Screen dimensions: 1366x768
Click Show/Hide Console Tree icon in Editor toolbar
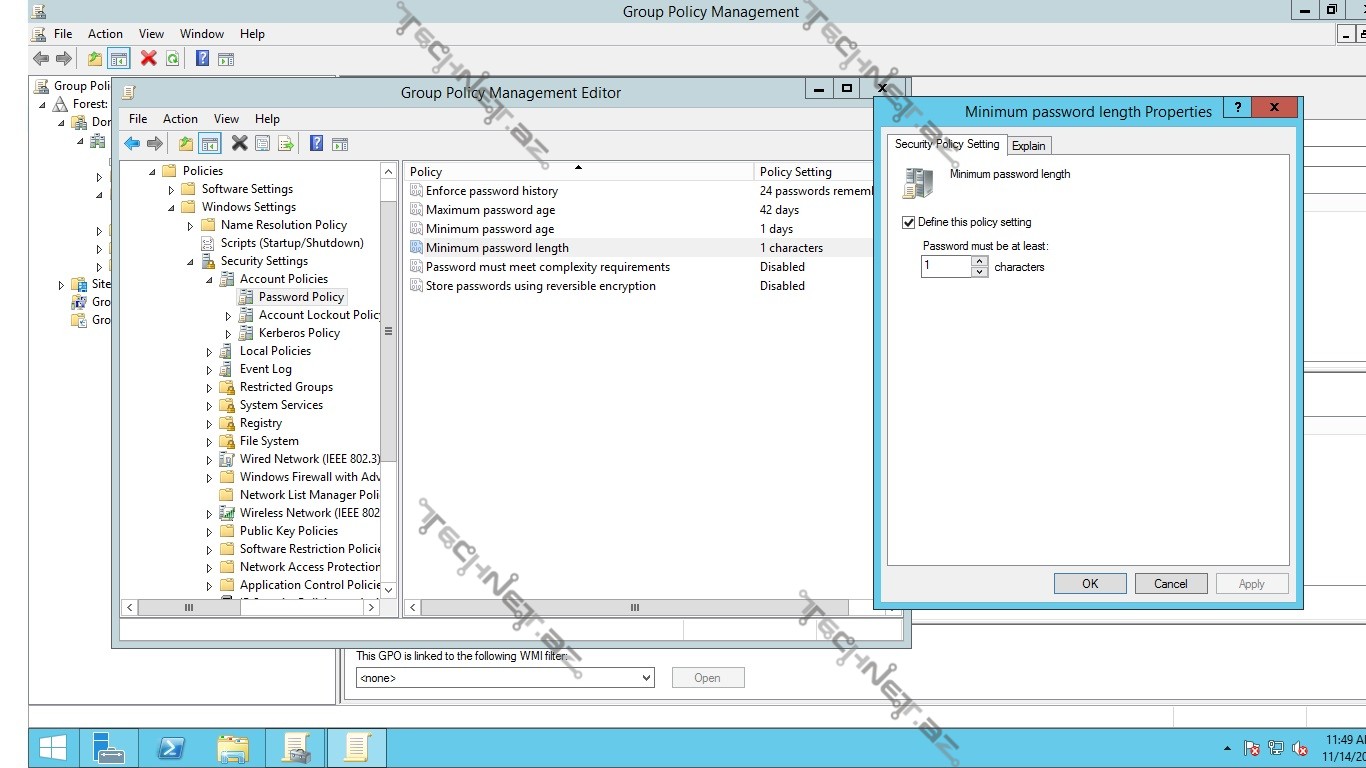(209, 144)
